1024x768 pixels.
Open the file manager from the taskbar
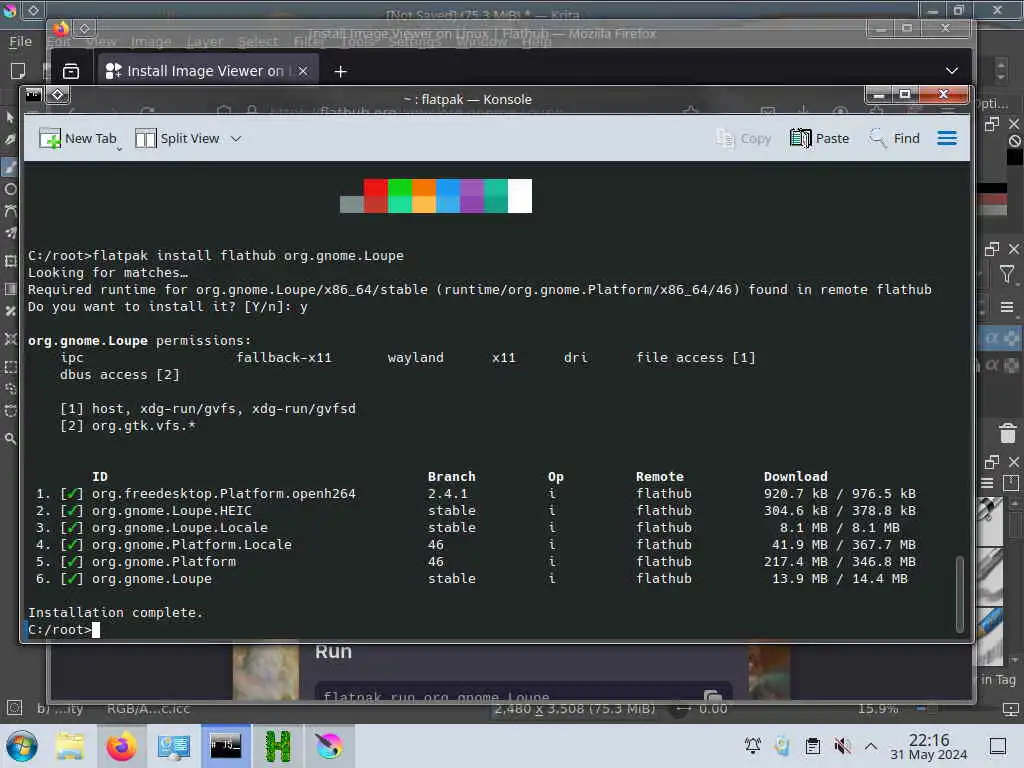[70, 746]
